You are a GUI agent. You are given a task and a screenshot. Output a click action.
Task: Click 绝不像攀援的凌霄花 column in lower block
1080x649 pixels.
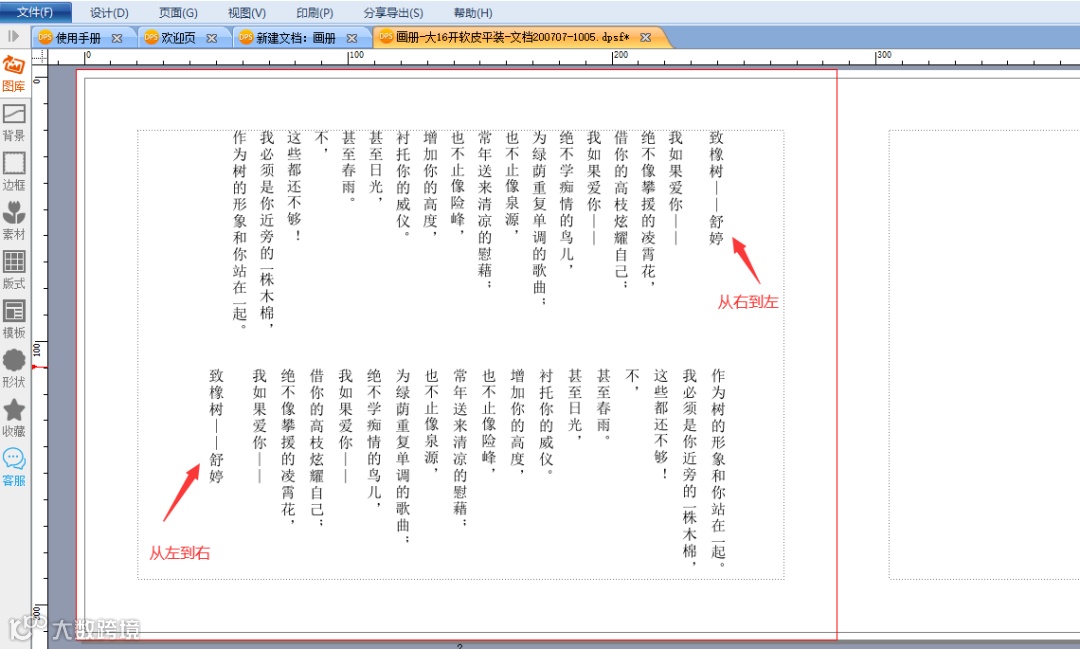(x=288, y=446)
